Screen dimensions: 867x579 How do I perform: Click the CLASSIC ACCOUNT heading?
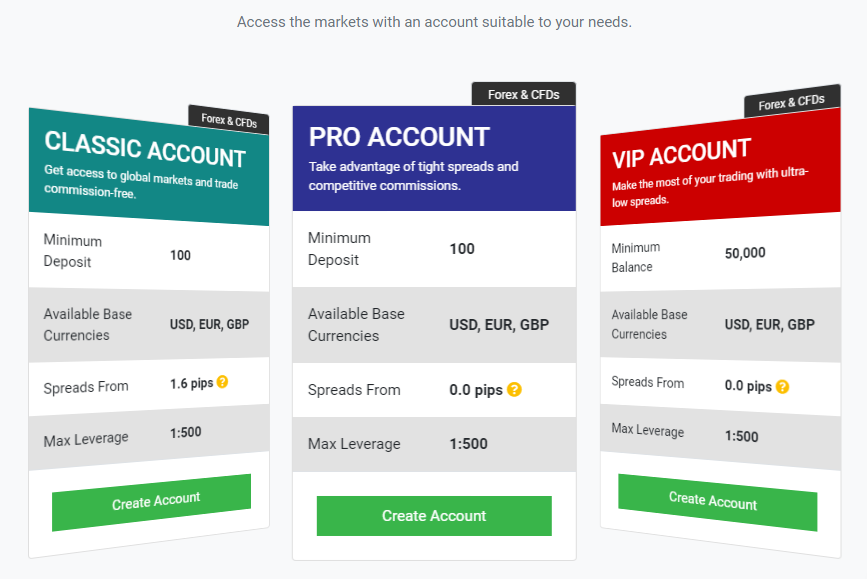click(x=145, y=149)
